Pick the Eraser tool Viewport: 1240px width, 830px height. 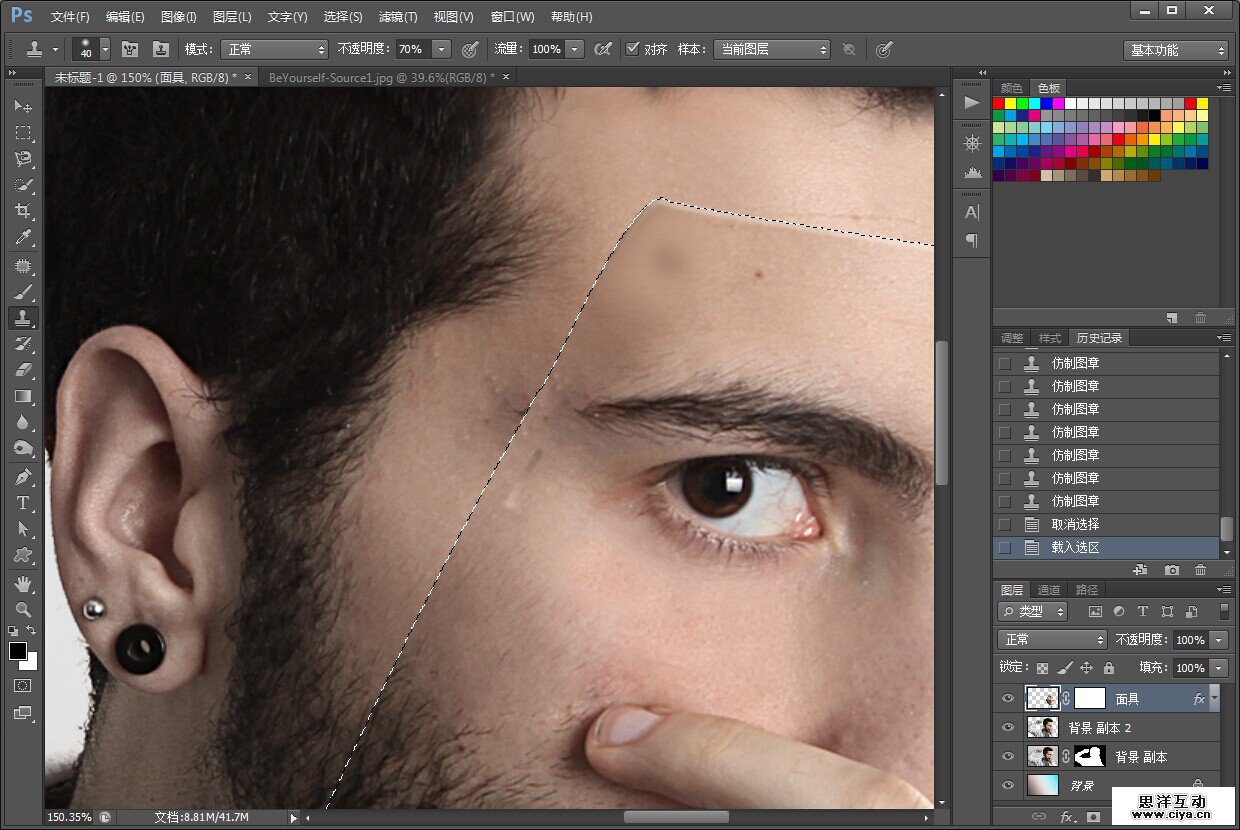click(23, 370)
